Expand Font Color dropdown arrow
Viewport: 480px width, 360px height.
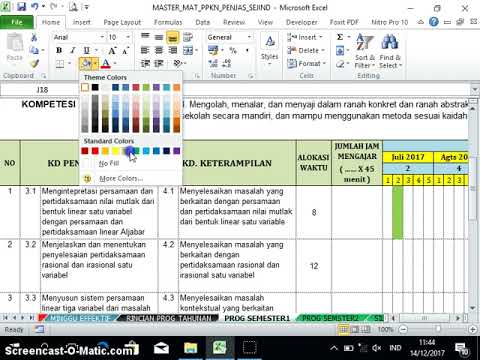(x=115, y=63)
